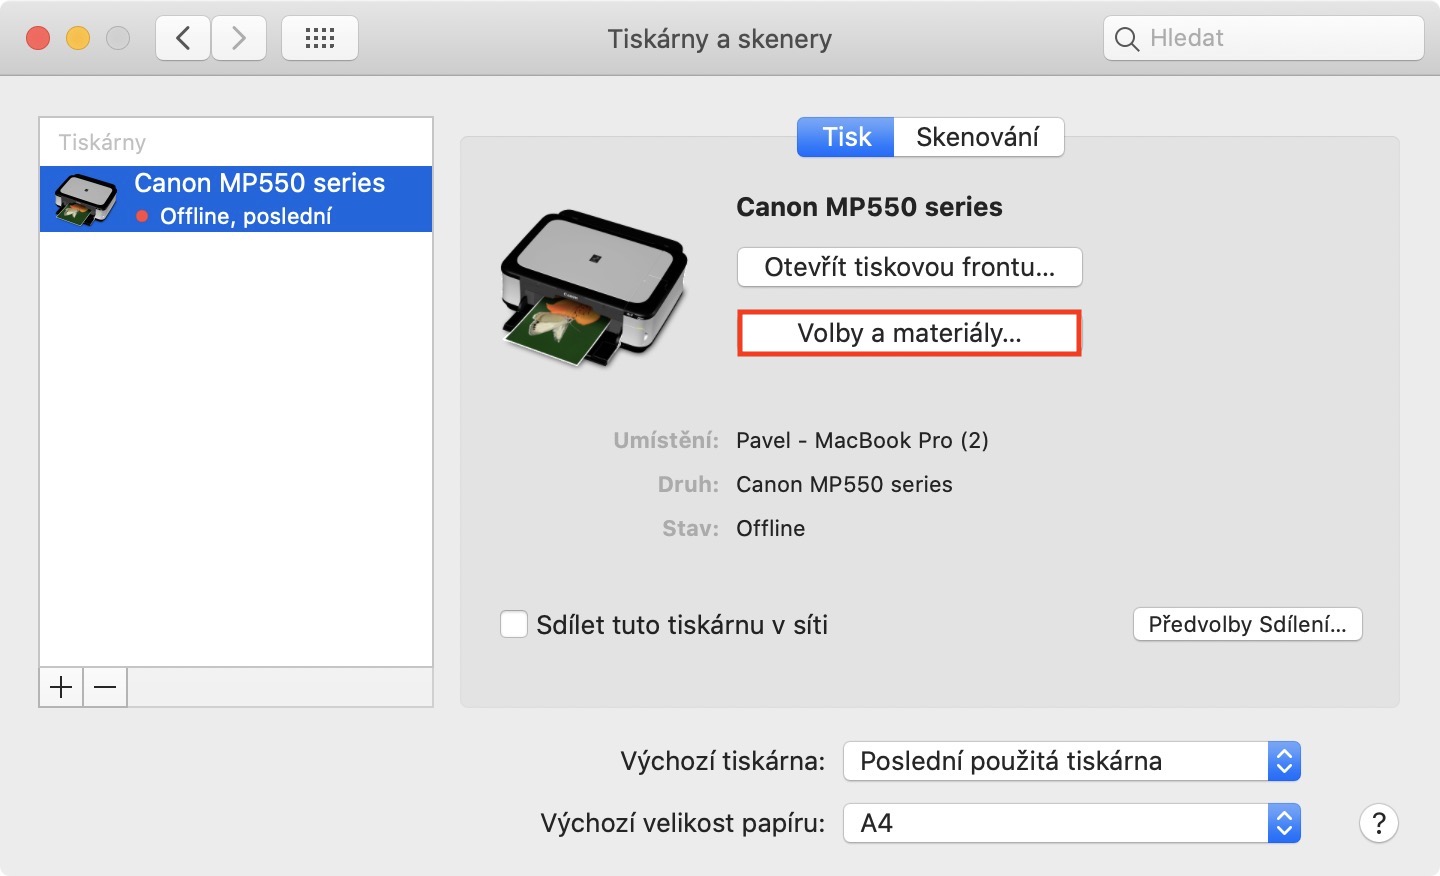Click the small Canon printer icon in the sidebar
This screenshot has width=1440, height=876.
pyautogui.click(x=85, y=199)
